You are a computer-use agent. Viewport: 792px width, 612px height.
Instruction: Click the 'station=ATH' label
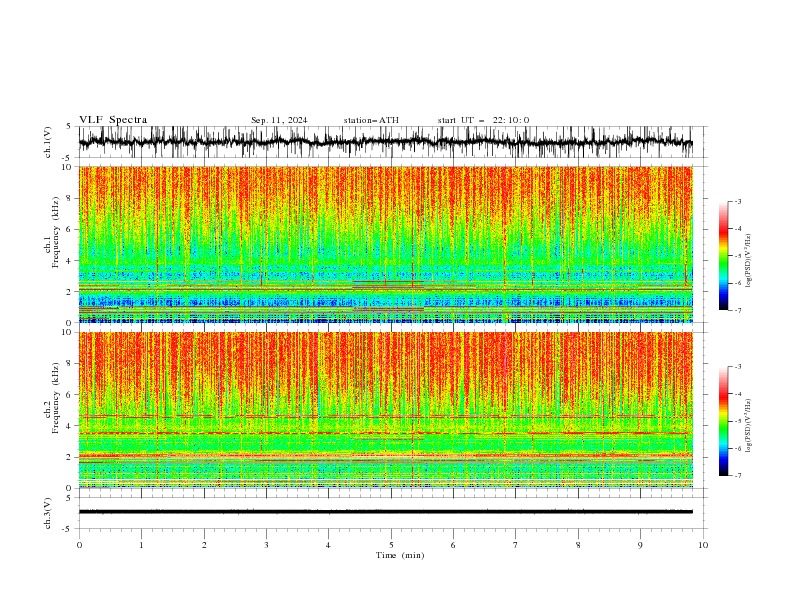(x=371, y=120)
